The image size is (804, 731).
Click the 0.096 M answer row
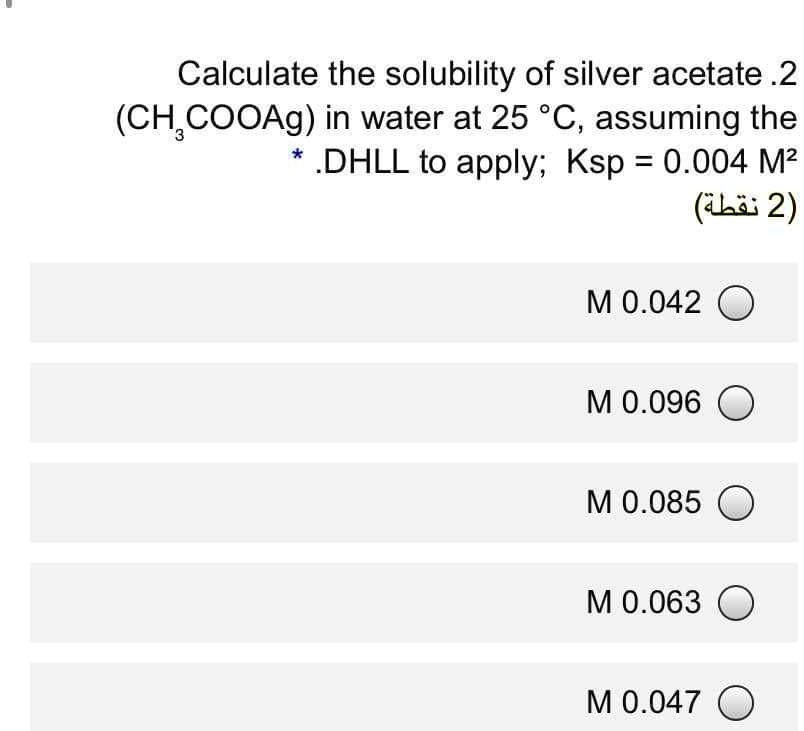pos(400,403)
